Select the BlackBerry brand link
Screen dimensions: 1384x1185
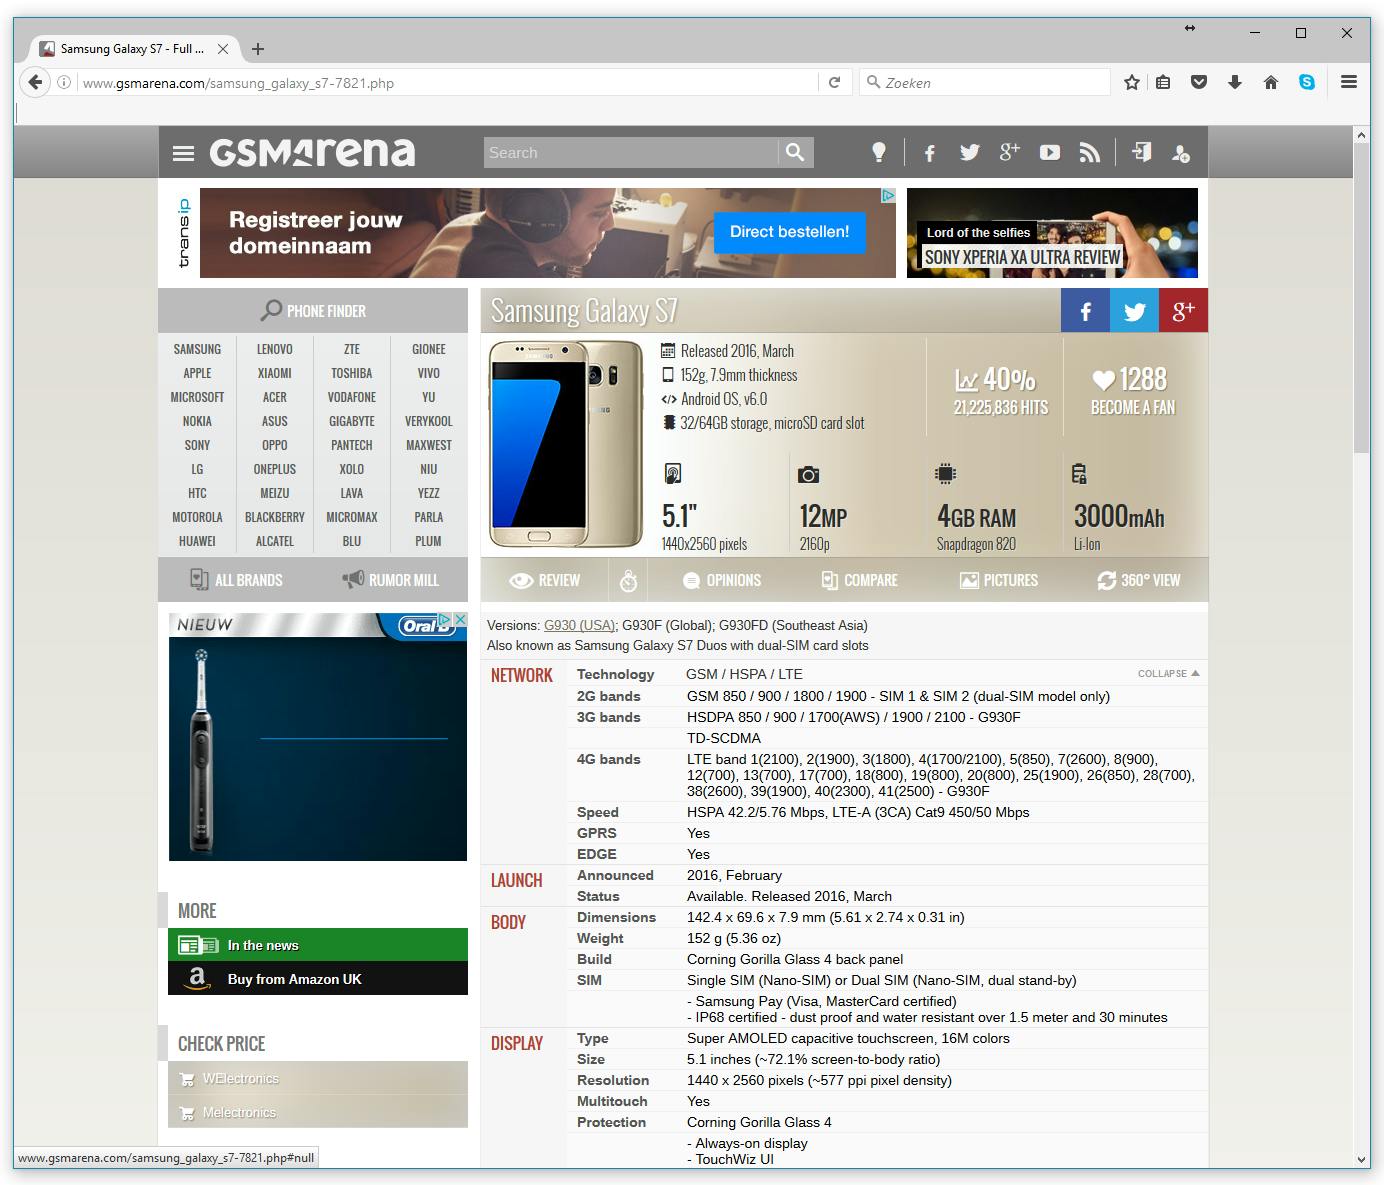pyautogui.click(x=275, y=517)
